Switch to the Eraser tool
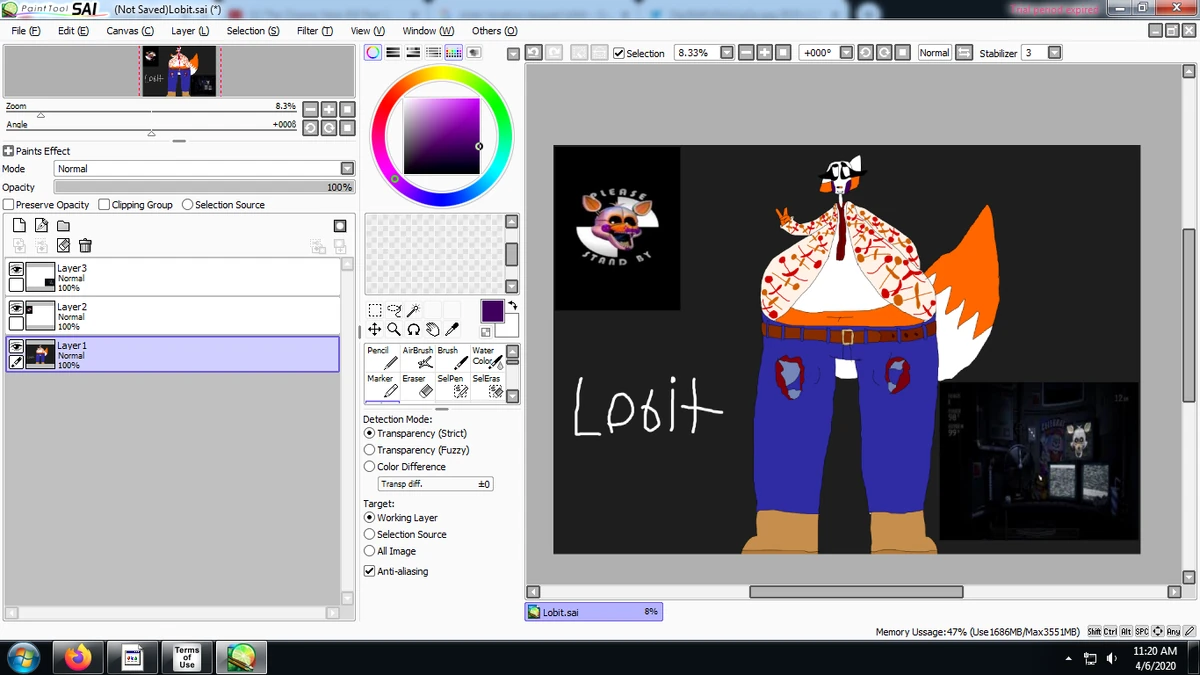Screen dimensions: 1200x675 point(416,386)
